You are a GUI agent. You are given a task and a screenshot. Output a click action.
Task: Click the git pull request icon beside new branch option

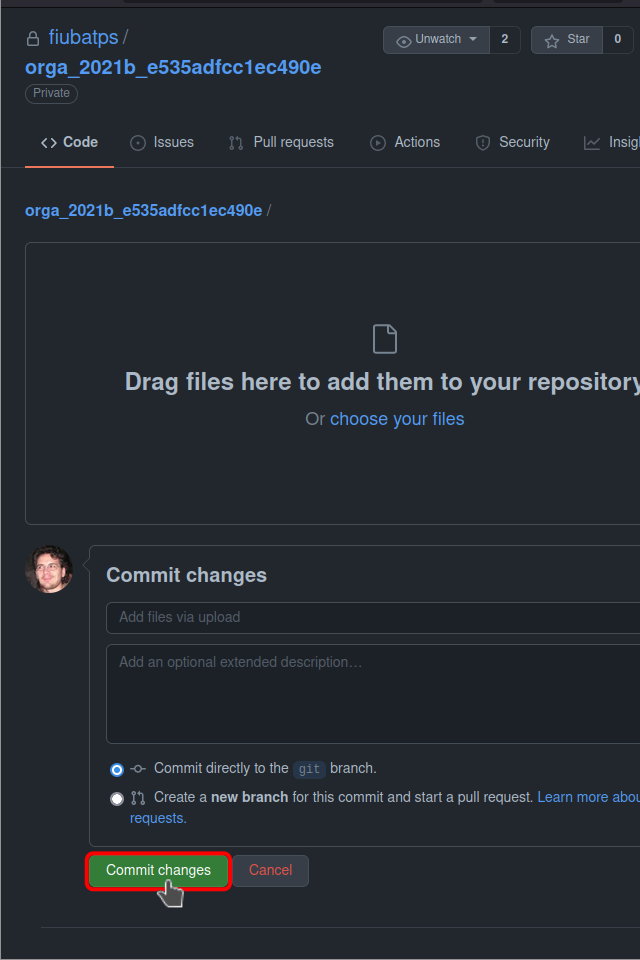coord(138,798)
